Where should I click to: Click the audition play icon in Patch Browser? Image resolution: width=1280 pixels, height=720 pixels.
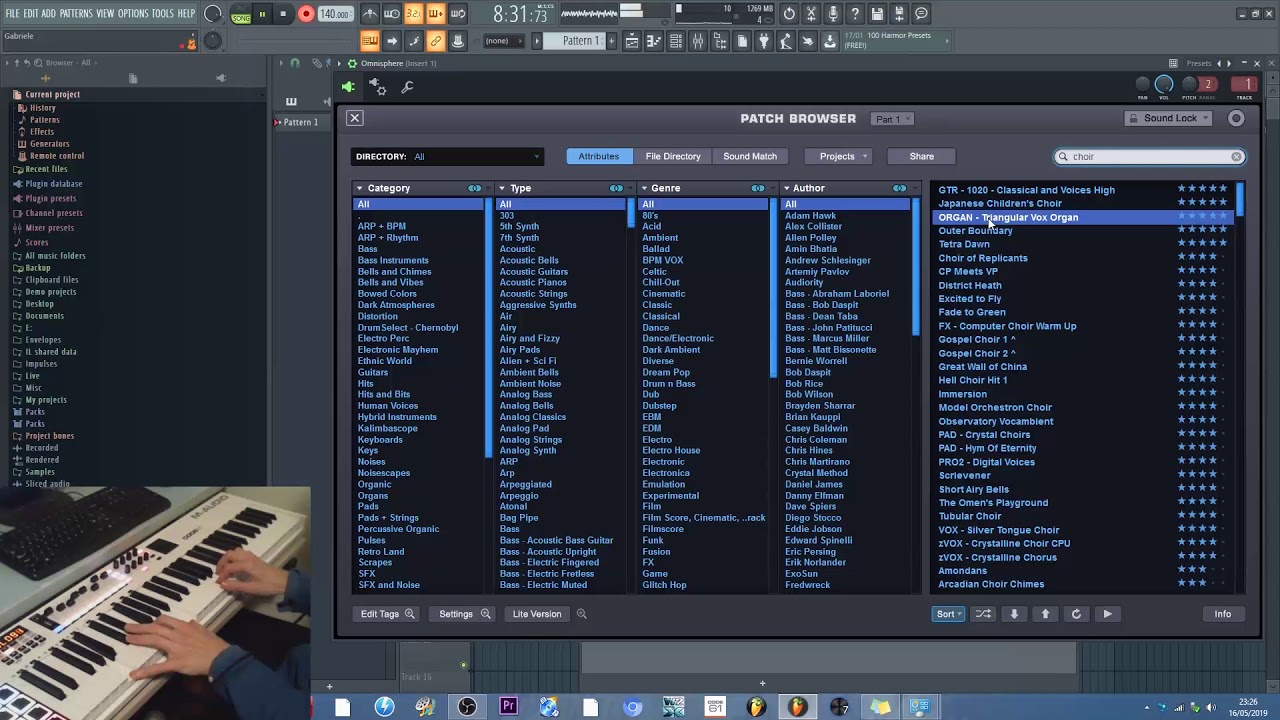coord(1107,614)
